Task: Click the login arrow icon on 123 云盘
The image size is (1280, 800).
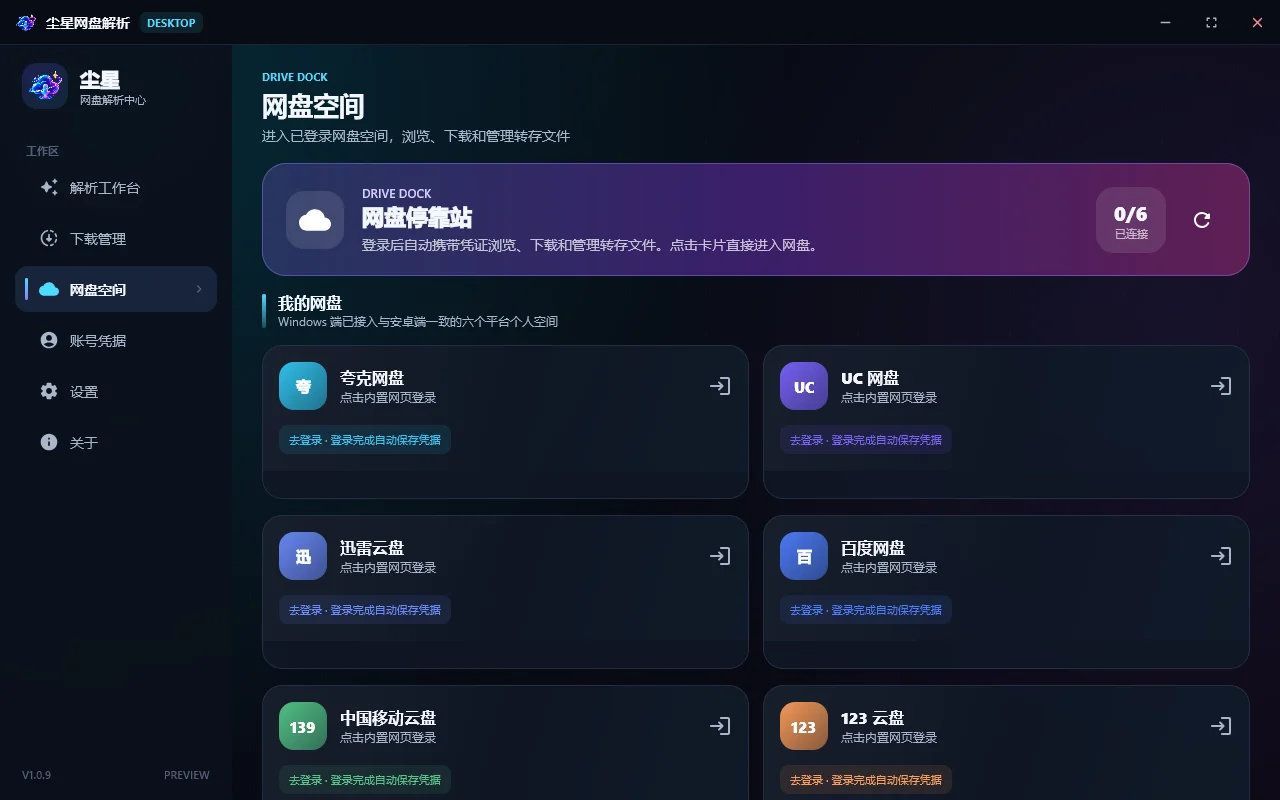Action: pyautogui.click(x=1221, y=726)
